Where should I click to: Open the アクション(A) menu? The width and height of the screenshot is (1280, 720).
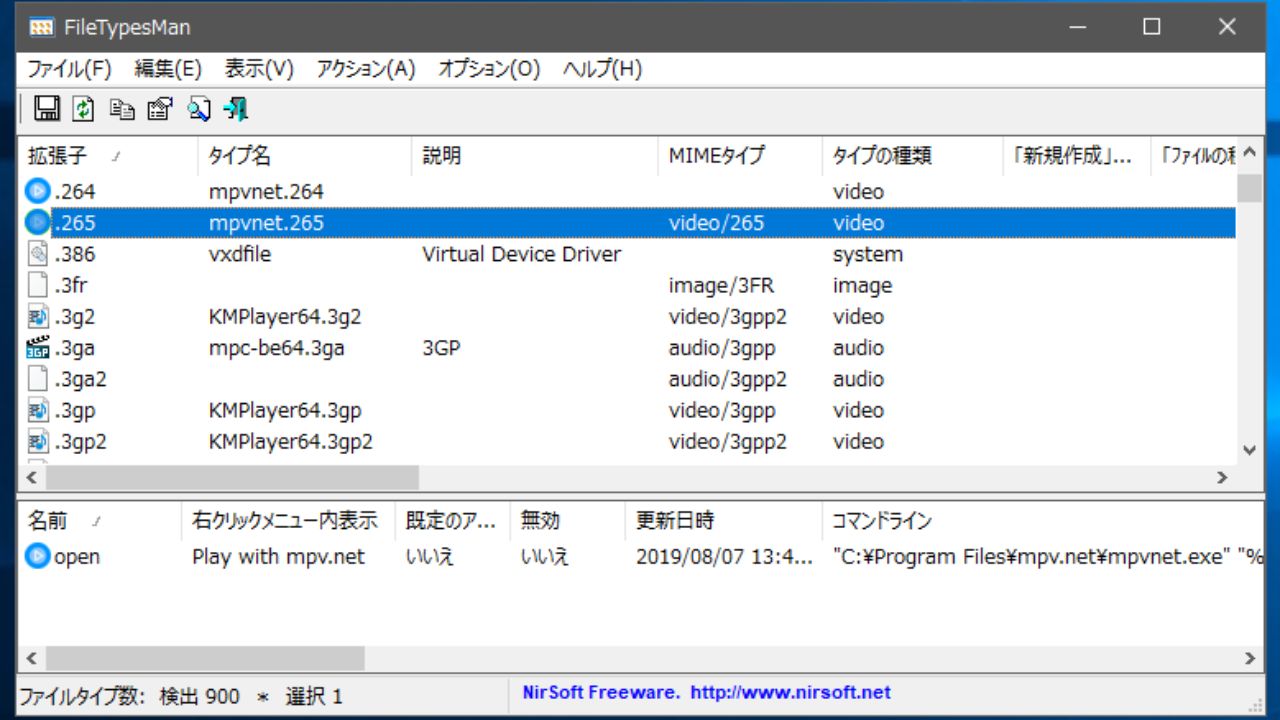[x=366, y=69]
